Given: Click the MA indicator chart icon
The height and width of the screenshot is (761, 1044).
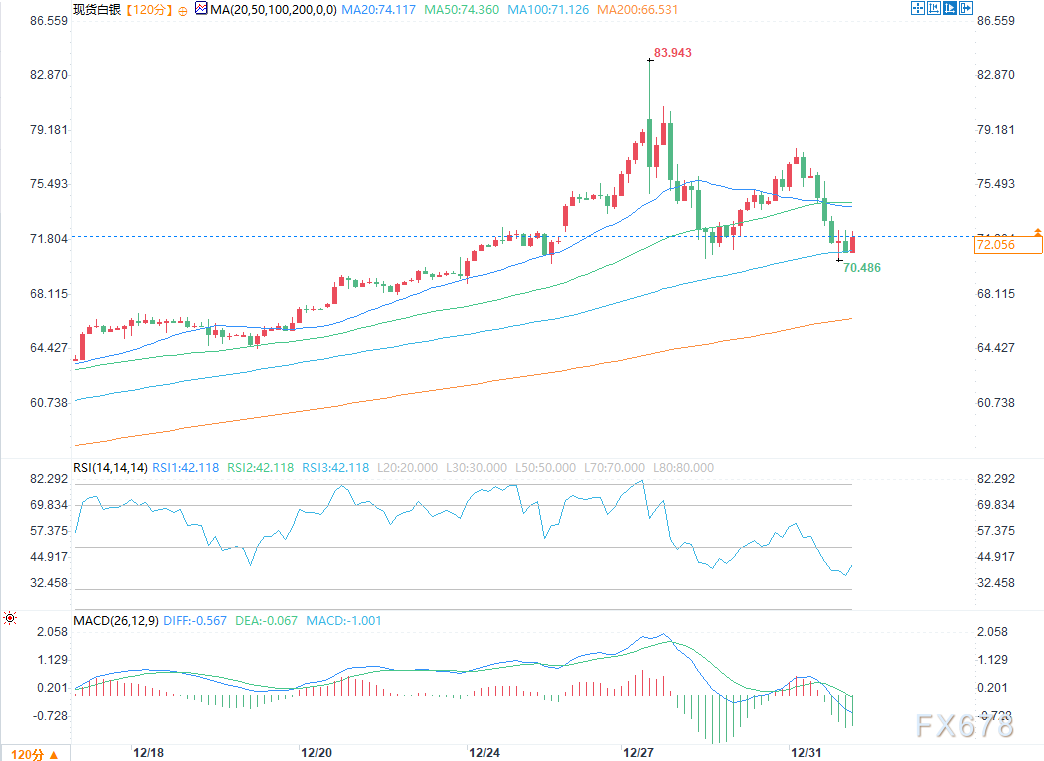Looking at the screenshot, I should tap(201, 9).
